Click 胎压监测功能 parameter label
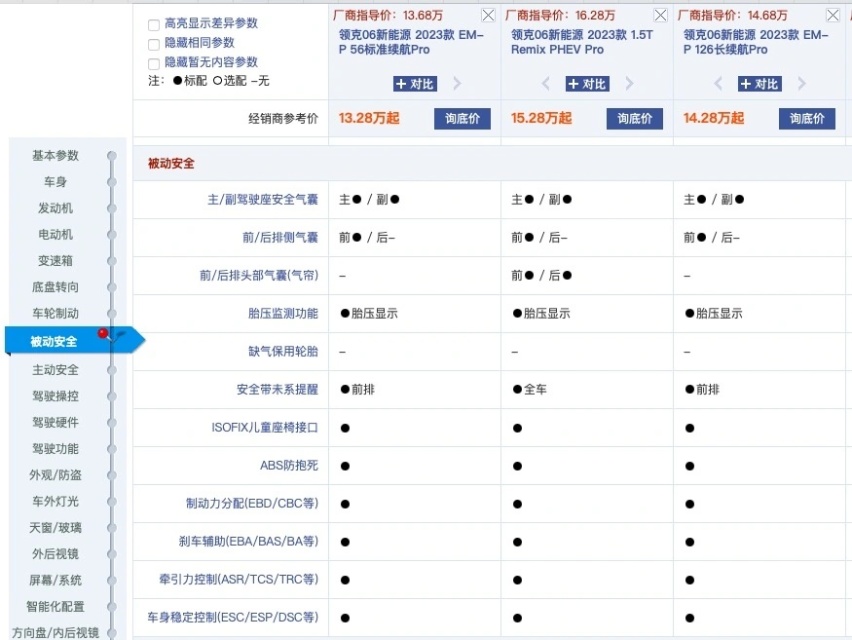Screen dimensions: 852x640 (x=283, y=313)
